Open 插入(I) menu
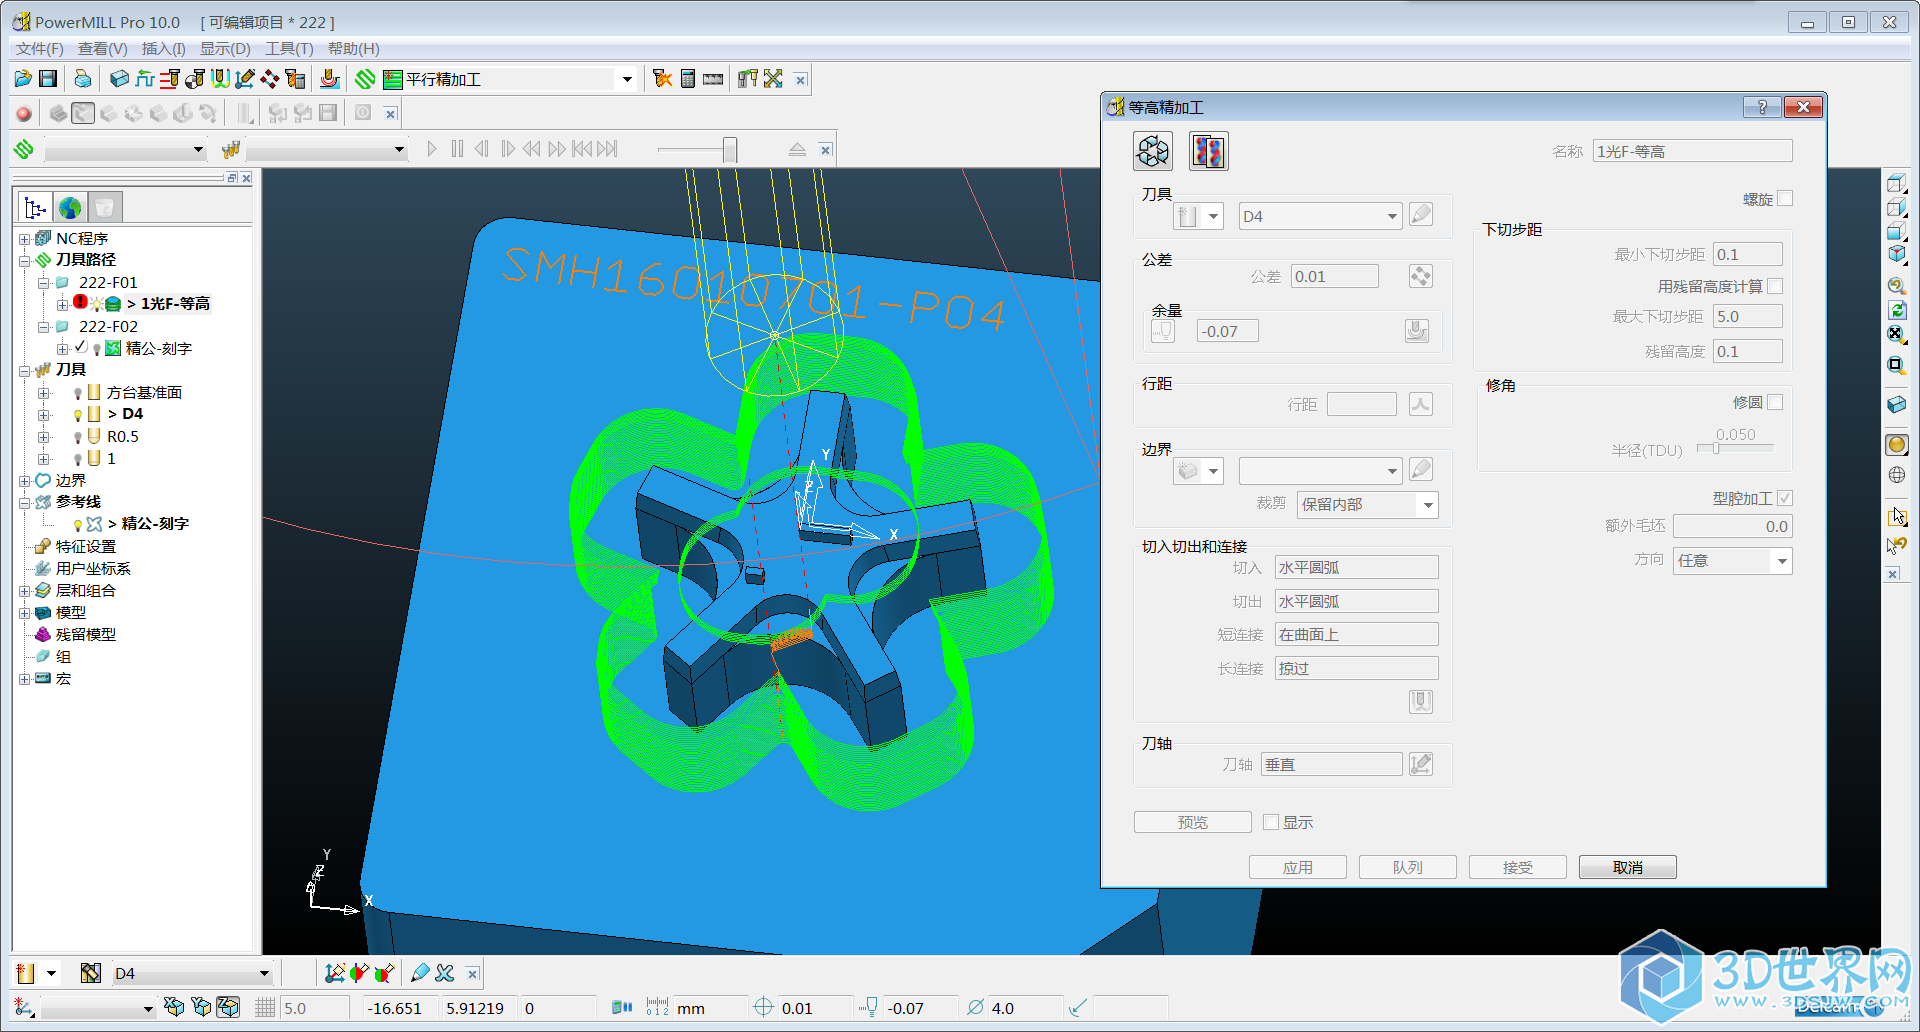 [x=164, y=49]
